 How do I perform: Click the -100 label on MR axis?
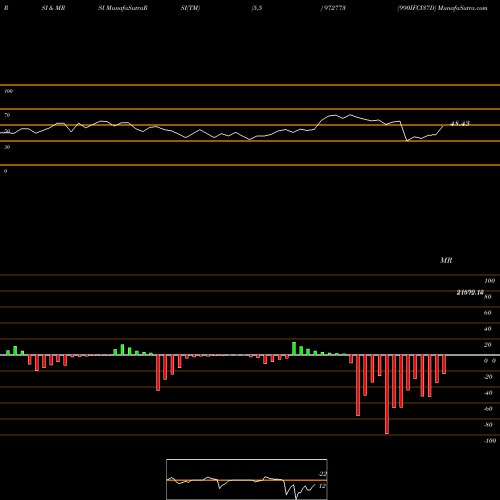click(x=490, y=441)
